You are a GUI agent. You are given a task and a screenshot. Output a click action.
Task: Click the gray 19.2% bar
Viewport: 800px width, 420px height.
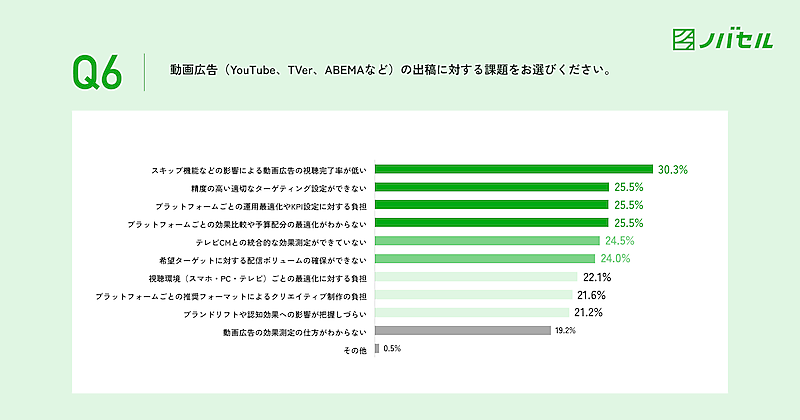point(462,331)
